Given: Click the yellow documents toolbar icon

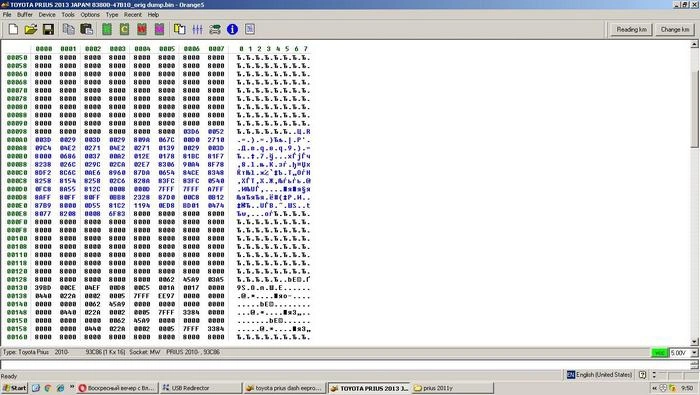Looking at the screenshot, I should (179, 29).
